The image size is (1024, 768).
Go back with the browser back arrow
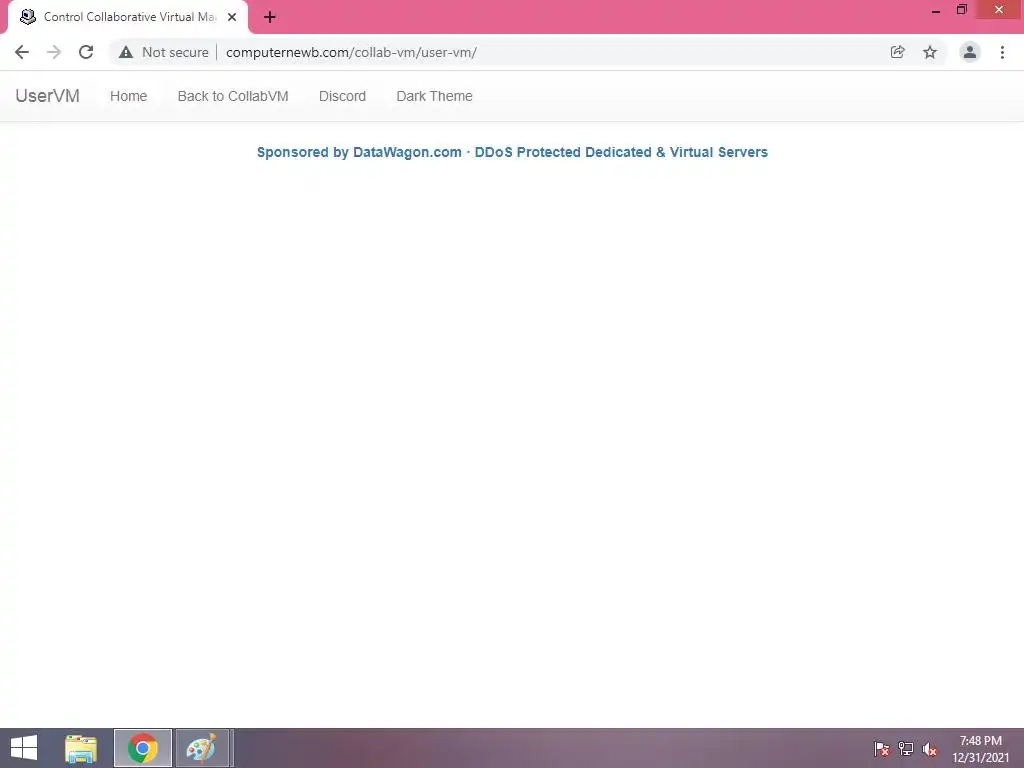[x=22, y=52]
